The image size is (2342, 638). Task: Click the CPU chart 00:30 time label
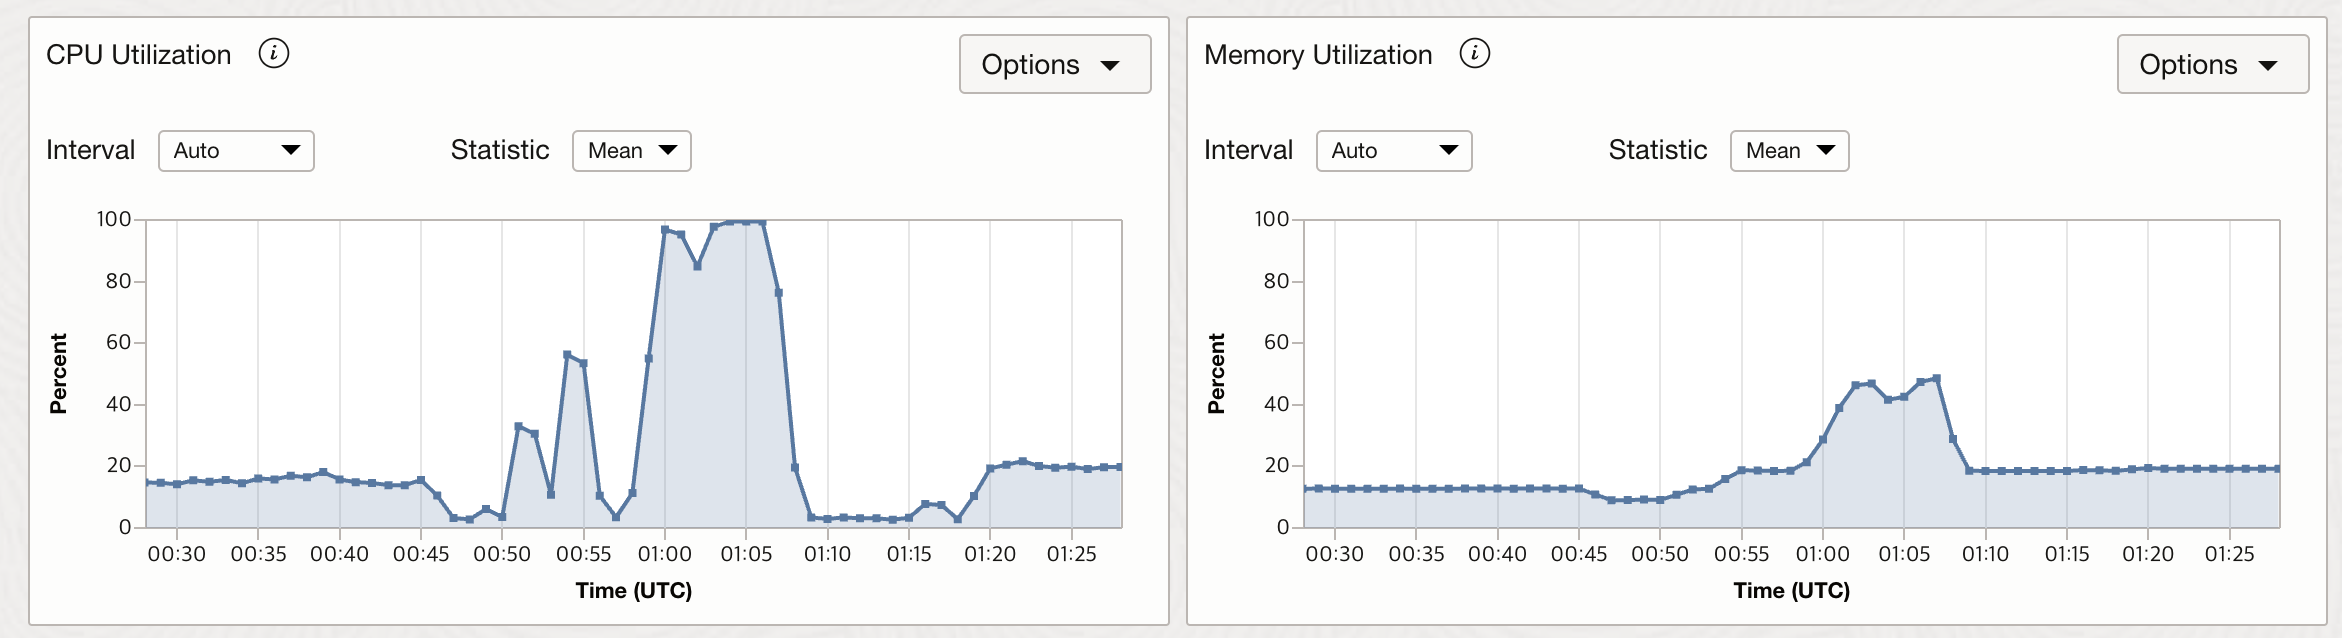[x=177, y=554]
